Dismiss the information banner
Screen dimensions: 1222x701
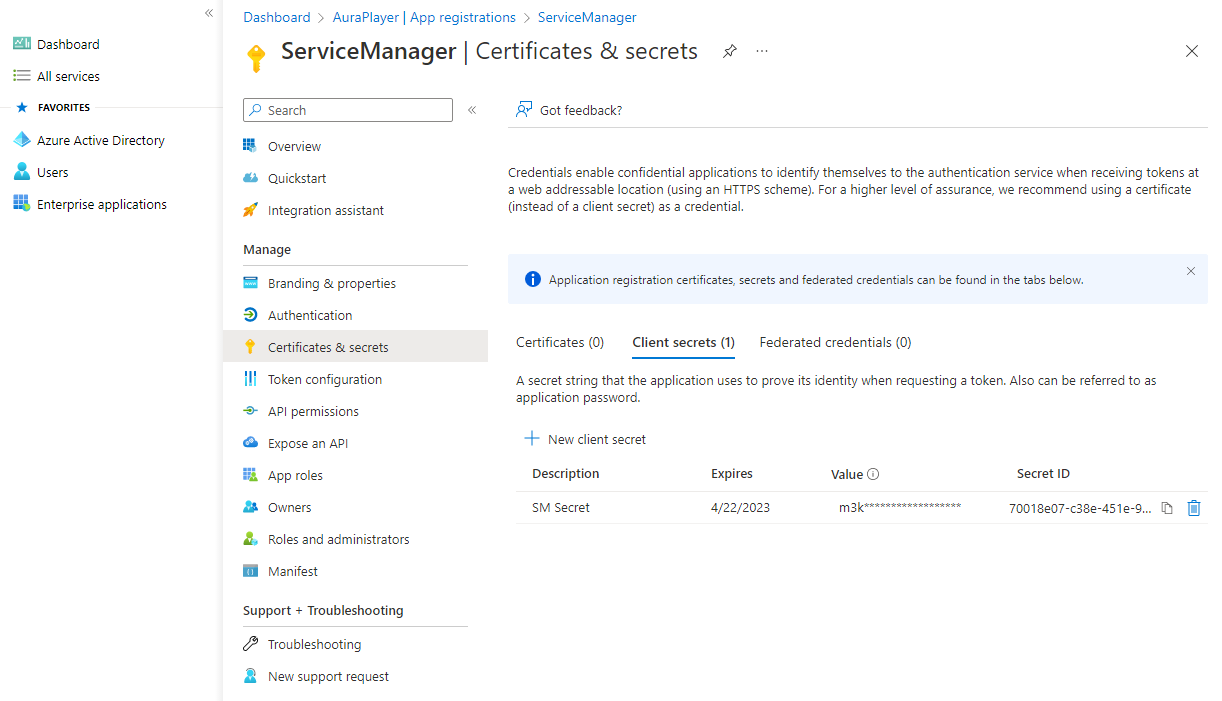(x=1191, y=271)
